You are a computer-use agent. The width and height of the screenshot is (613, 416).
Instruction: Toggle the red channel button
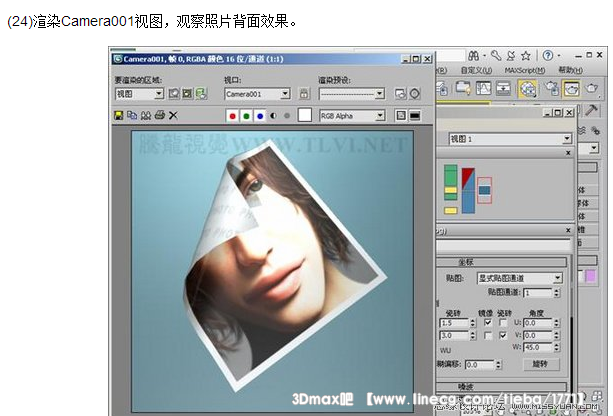point(233,116)
